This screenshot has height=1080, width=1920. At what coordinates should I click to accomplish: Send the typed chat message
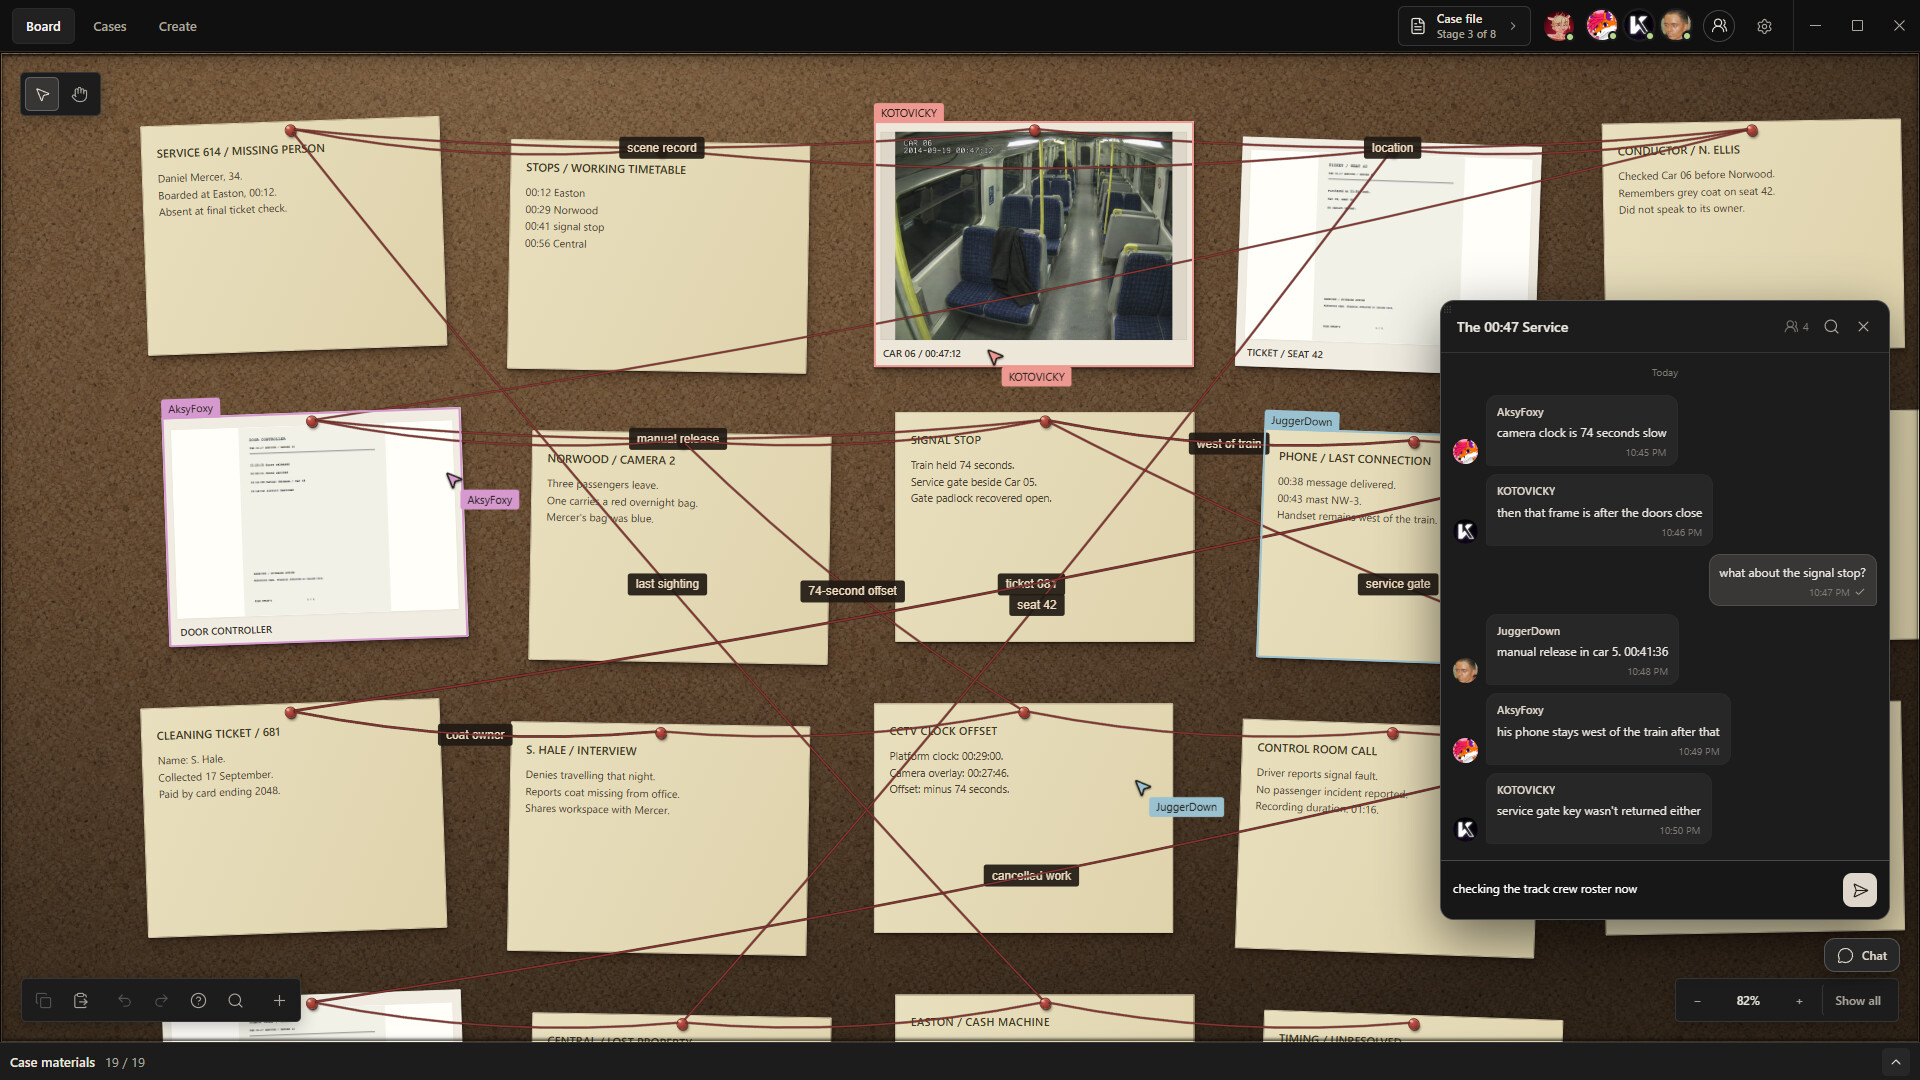(1859, 890)
